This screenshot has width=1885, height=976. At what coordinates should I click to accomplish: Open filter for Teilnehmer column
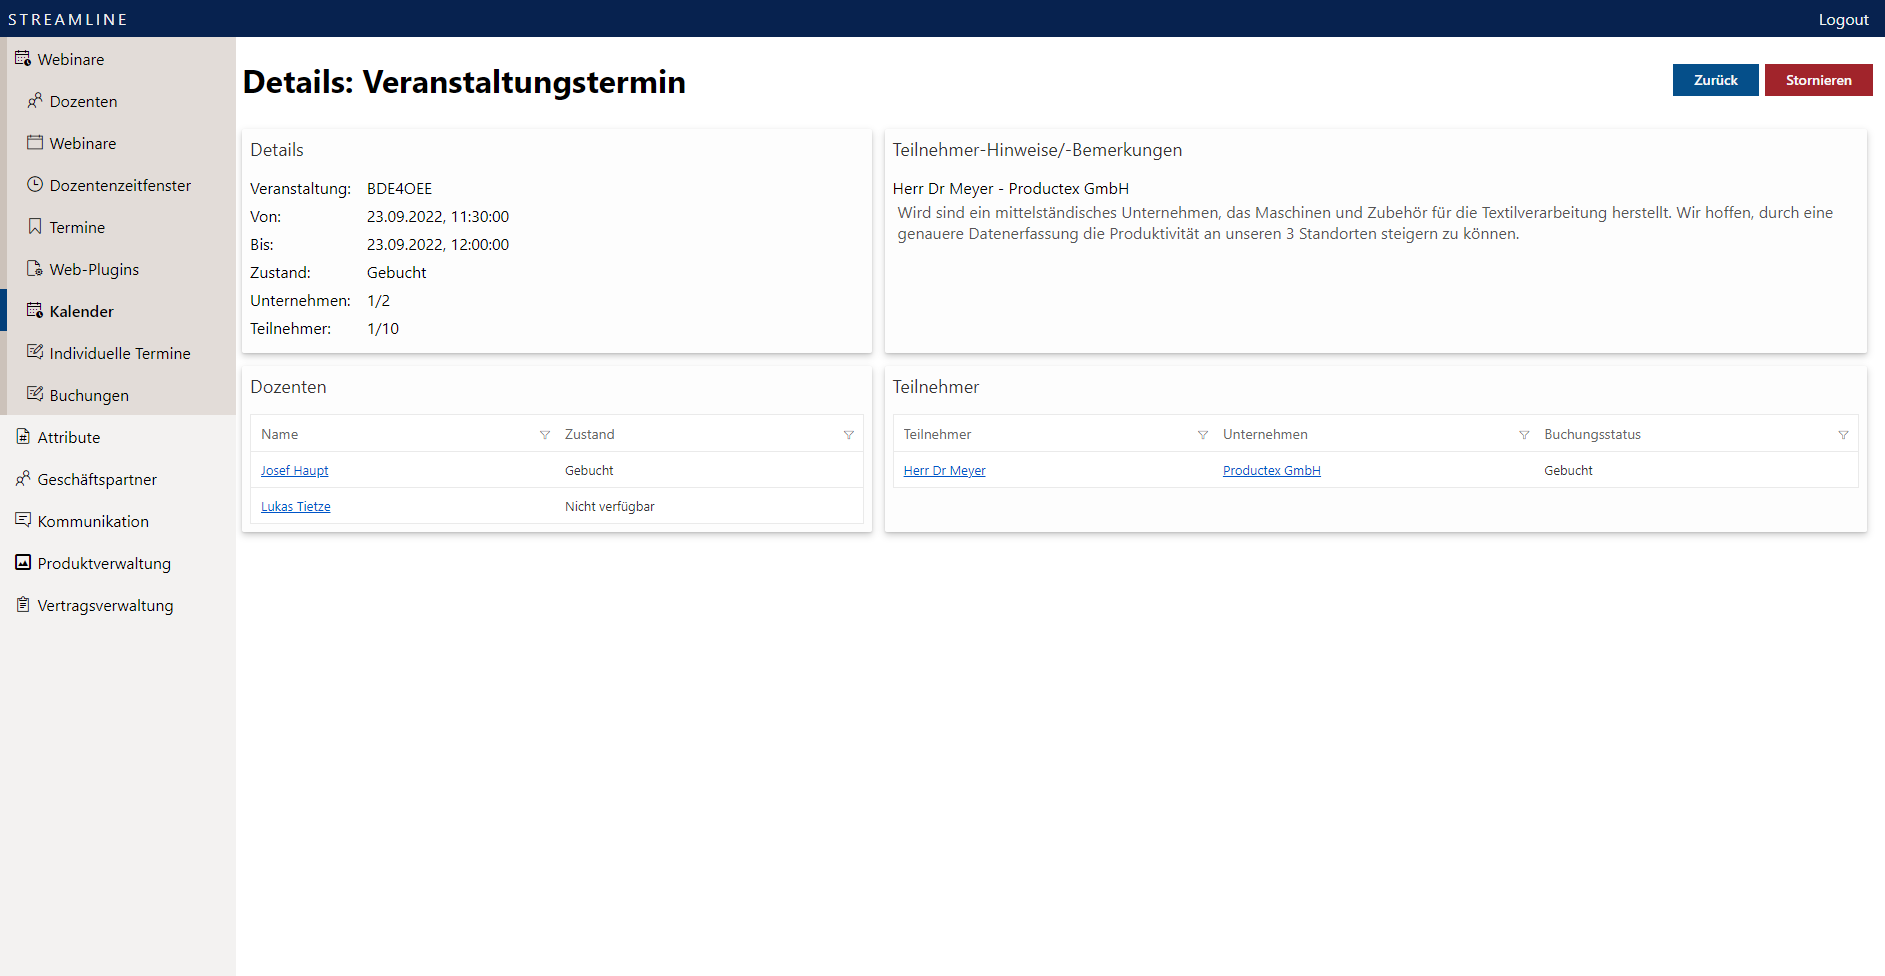coord(1203,434)
